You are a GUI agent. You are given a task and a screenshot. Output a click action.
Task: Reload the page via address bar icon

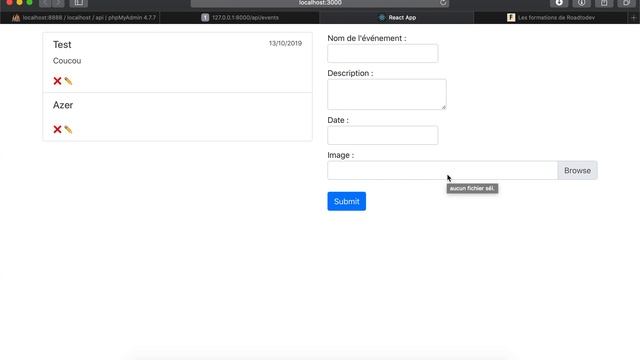443,3
